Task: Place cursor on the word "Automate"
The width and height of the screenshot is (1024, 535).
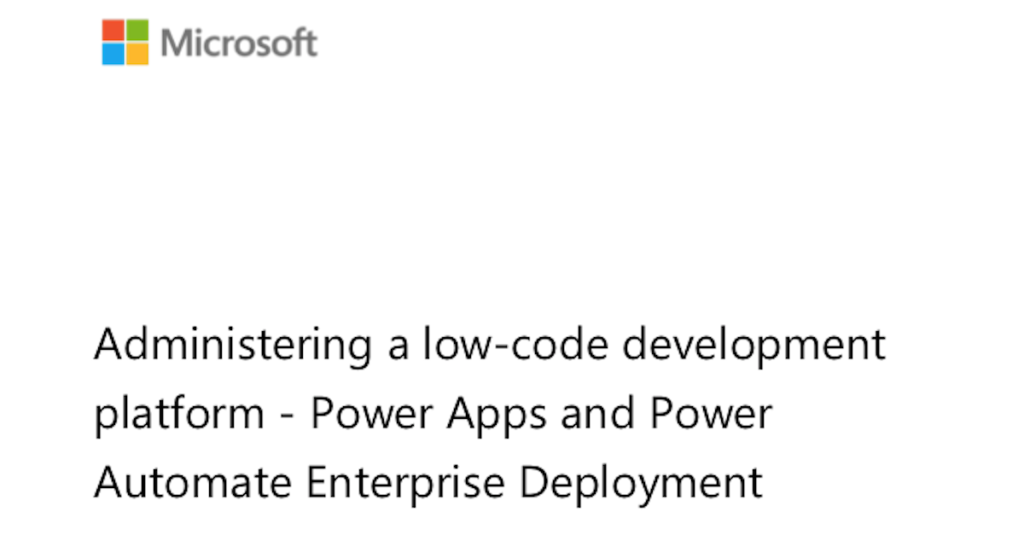Action: tap(194, 483)
